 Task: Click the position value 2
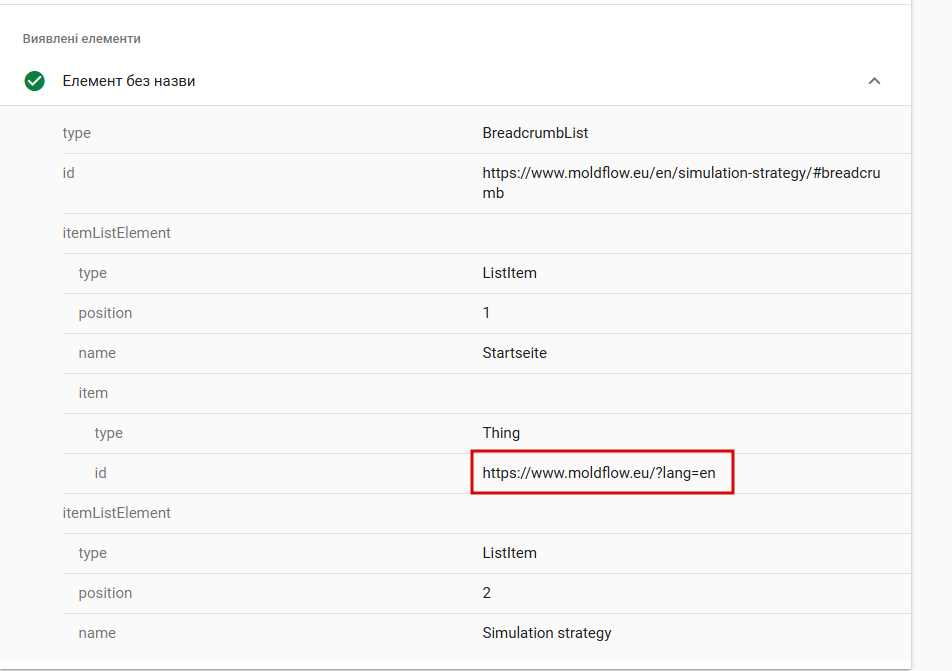[x=486, y=593]
